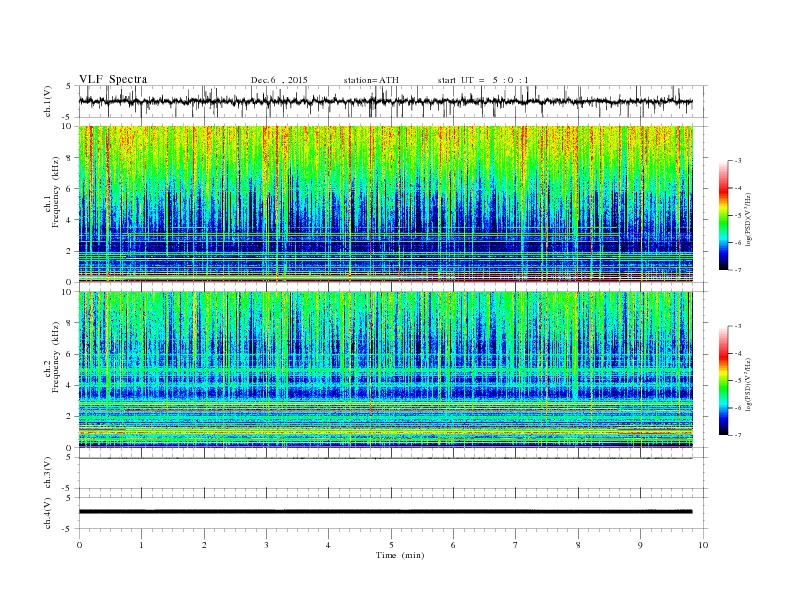This screenshot has height=612, width=792.
Task: Click the "1" tick on the time axis
Action: 141,545
